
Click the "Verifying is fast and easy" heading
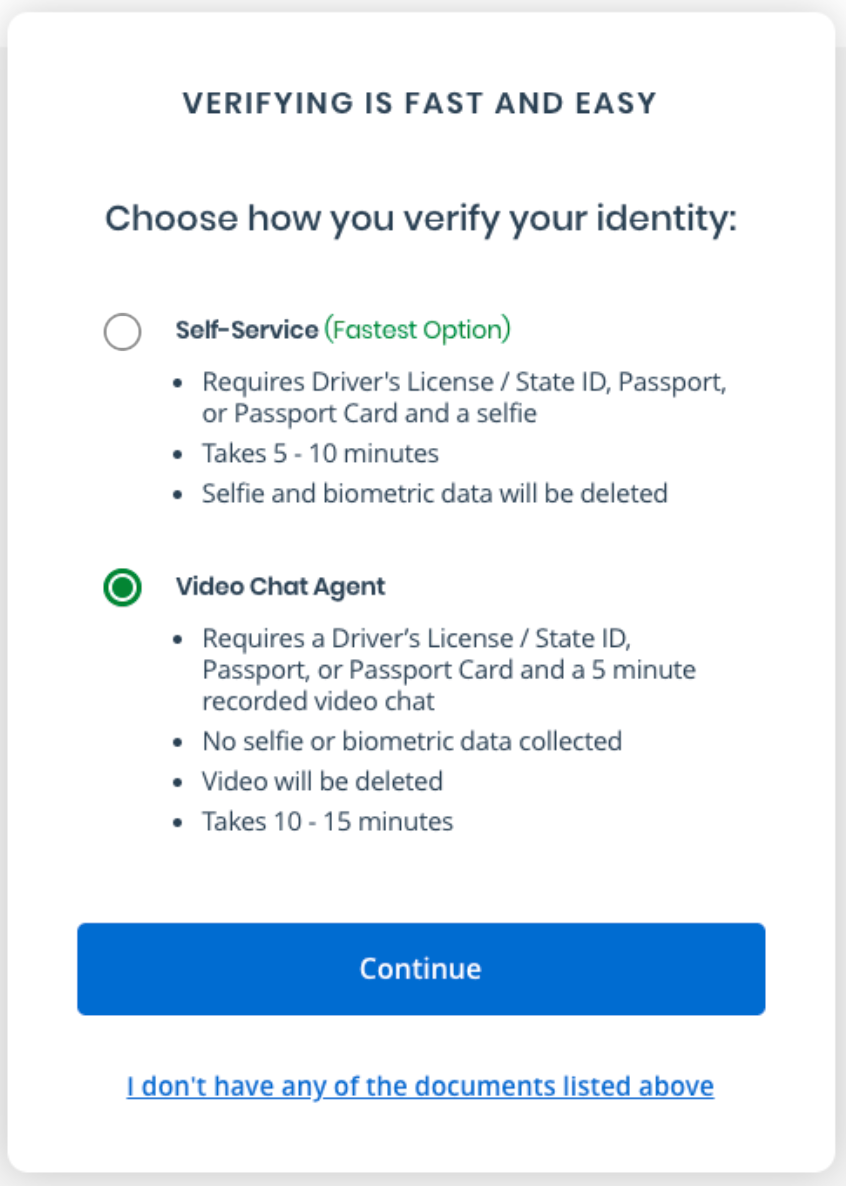click(x=420, y=103)
